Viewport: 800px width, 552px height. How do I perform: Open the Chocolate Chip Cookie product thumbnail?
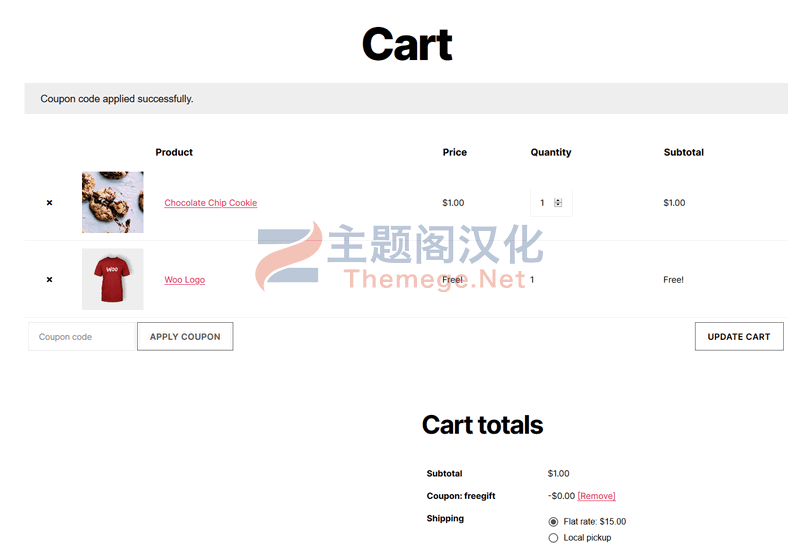(x=113, y=202)
